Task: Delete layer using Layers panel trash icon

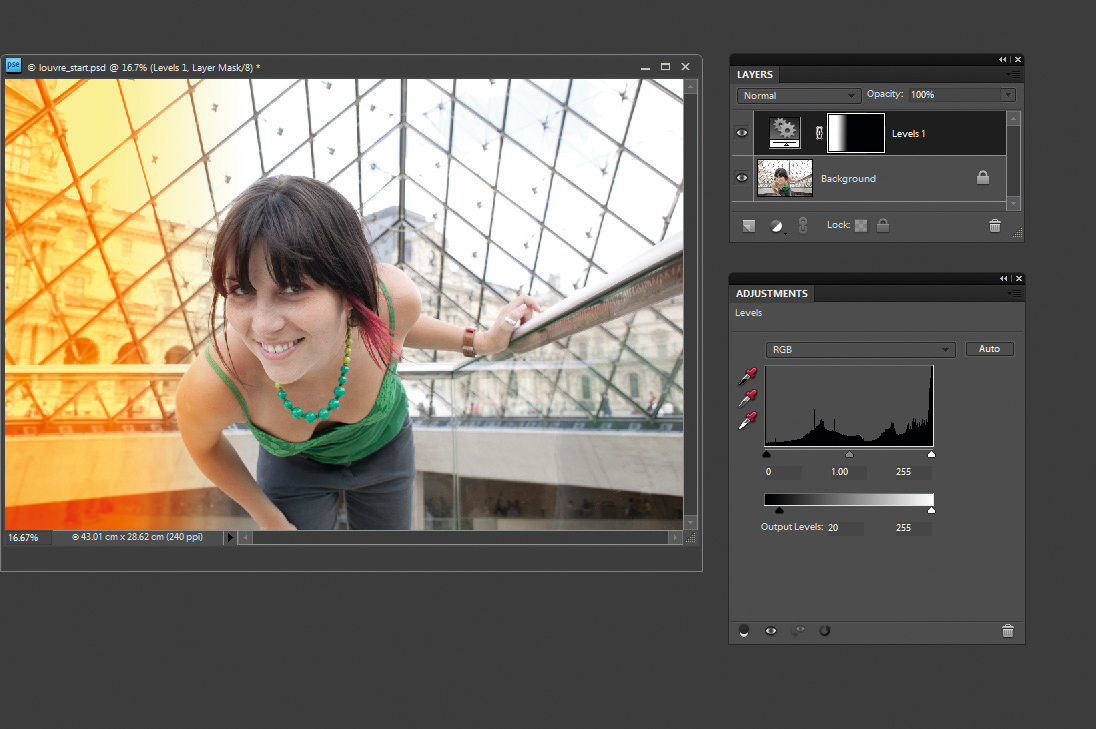Action: pos(995,226)
